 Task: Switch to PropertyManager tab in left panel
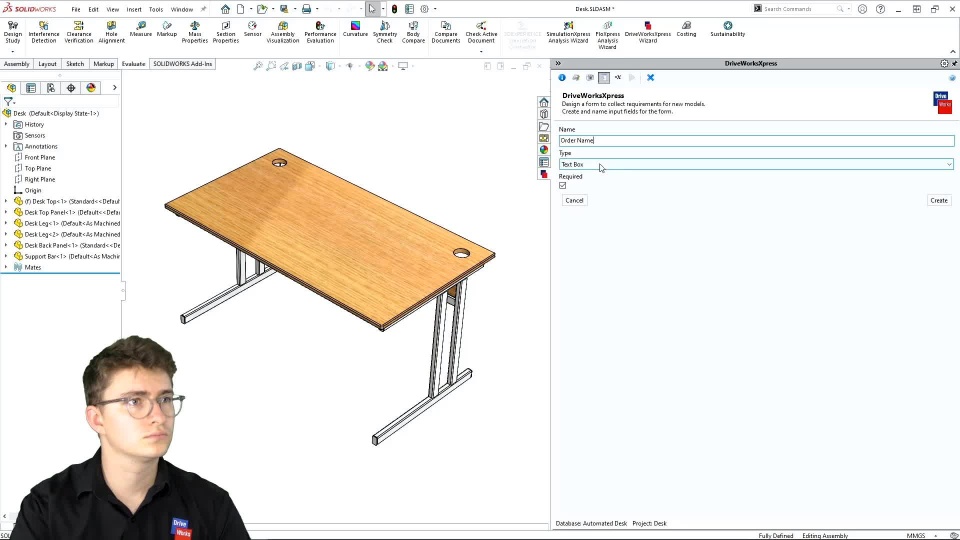31,88
